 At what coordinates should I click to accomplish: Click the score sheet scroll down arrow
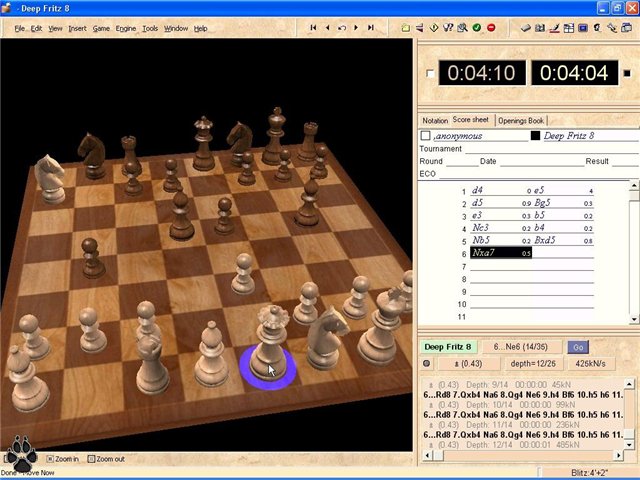[634, 319]
